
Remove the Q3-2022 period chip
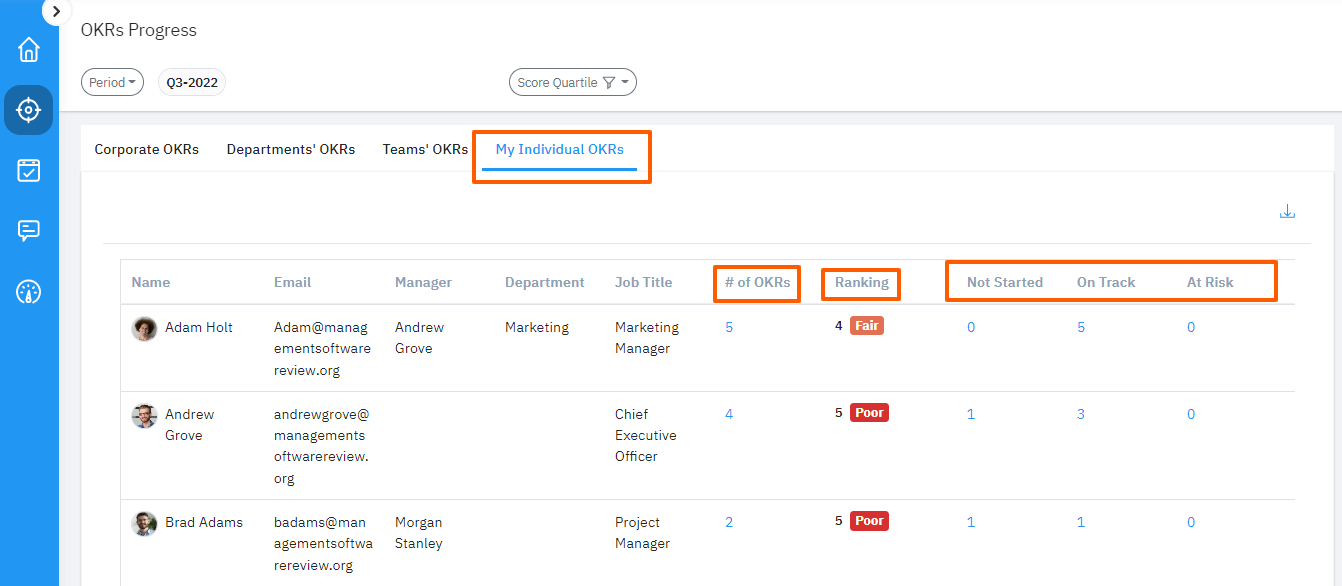coord(191,82)
